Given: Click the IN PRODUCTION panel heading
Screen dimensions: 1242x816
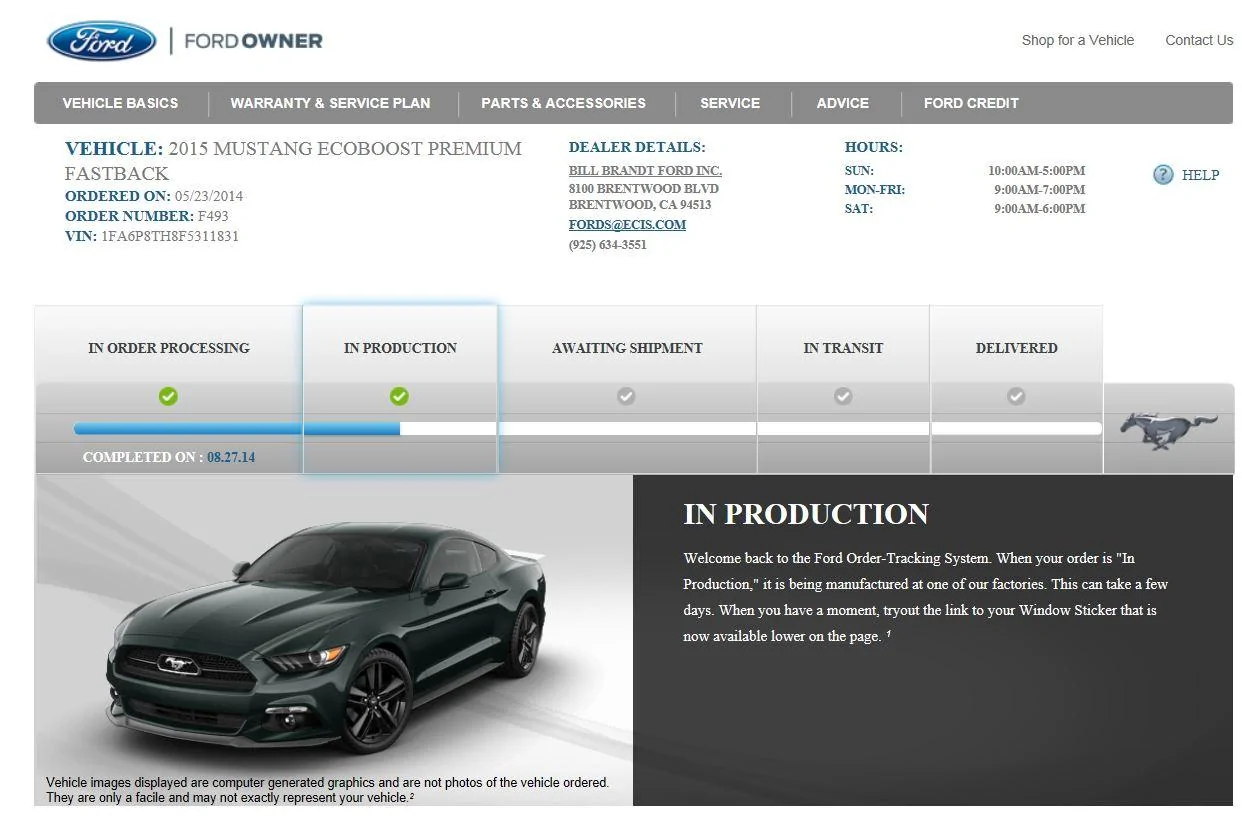Looking at the screenshot, I should [x=806, y=514].
